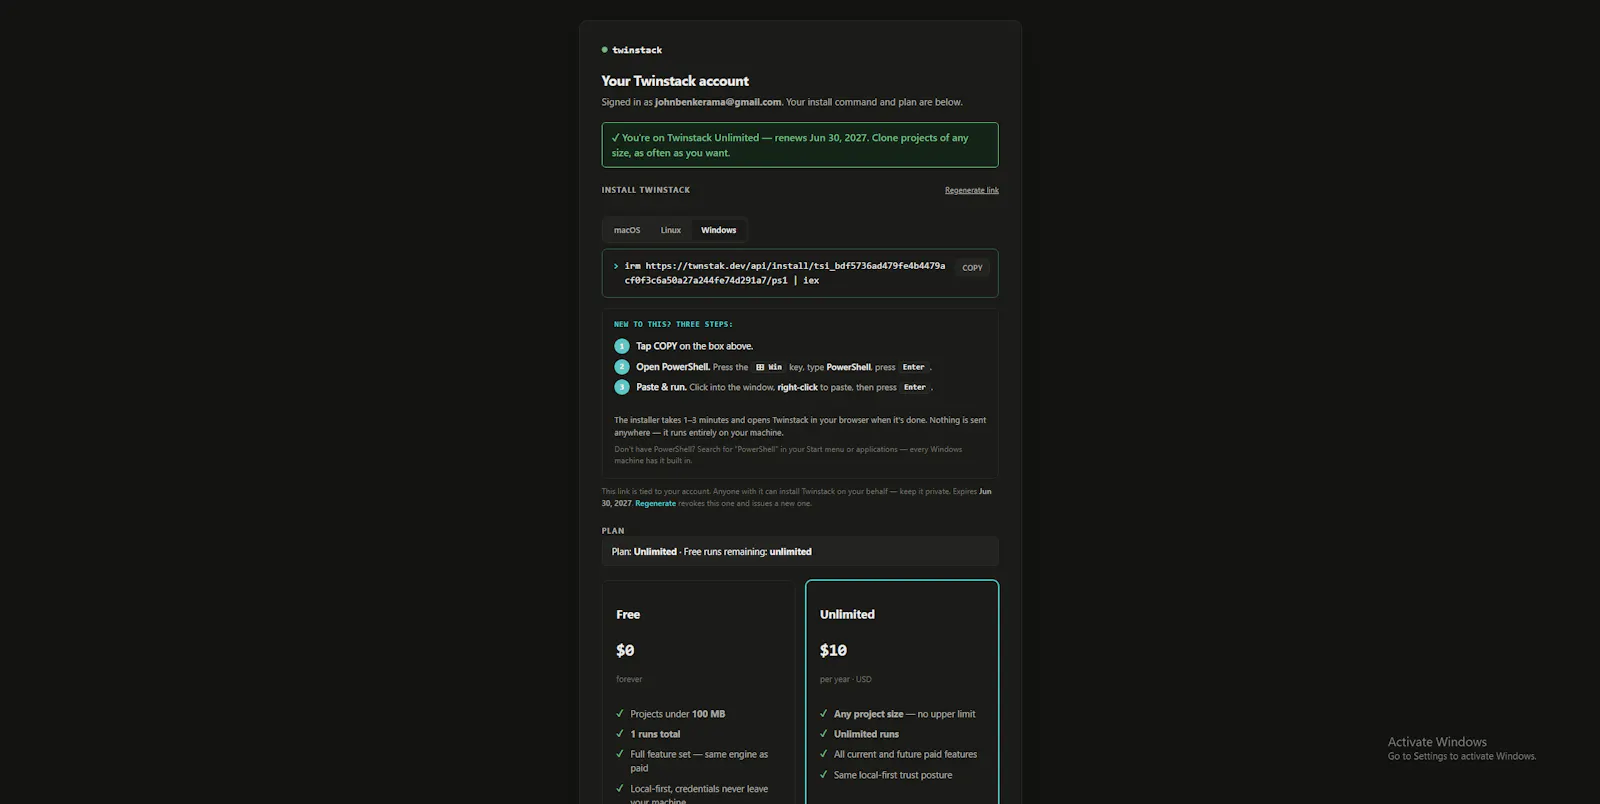Click the Enter key badge in step 2
Image resolution: width=1600 pixels, height=804 pixels.
[914, 367]
